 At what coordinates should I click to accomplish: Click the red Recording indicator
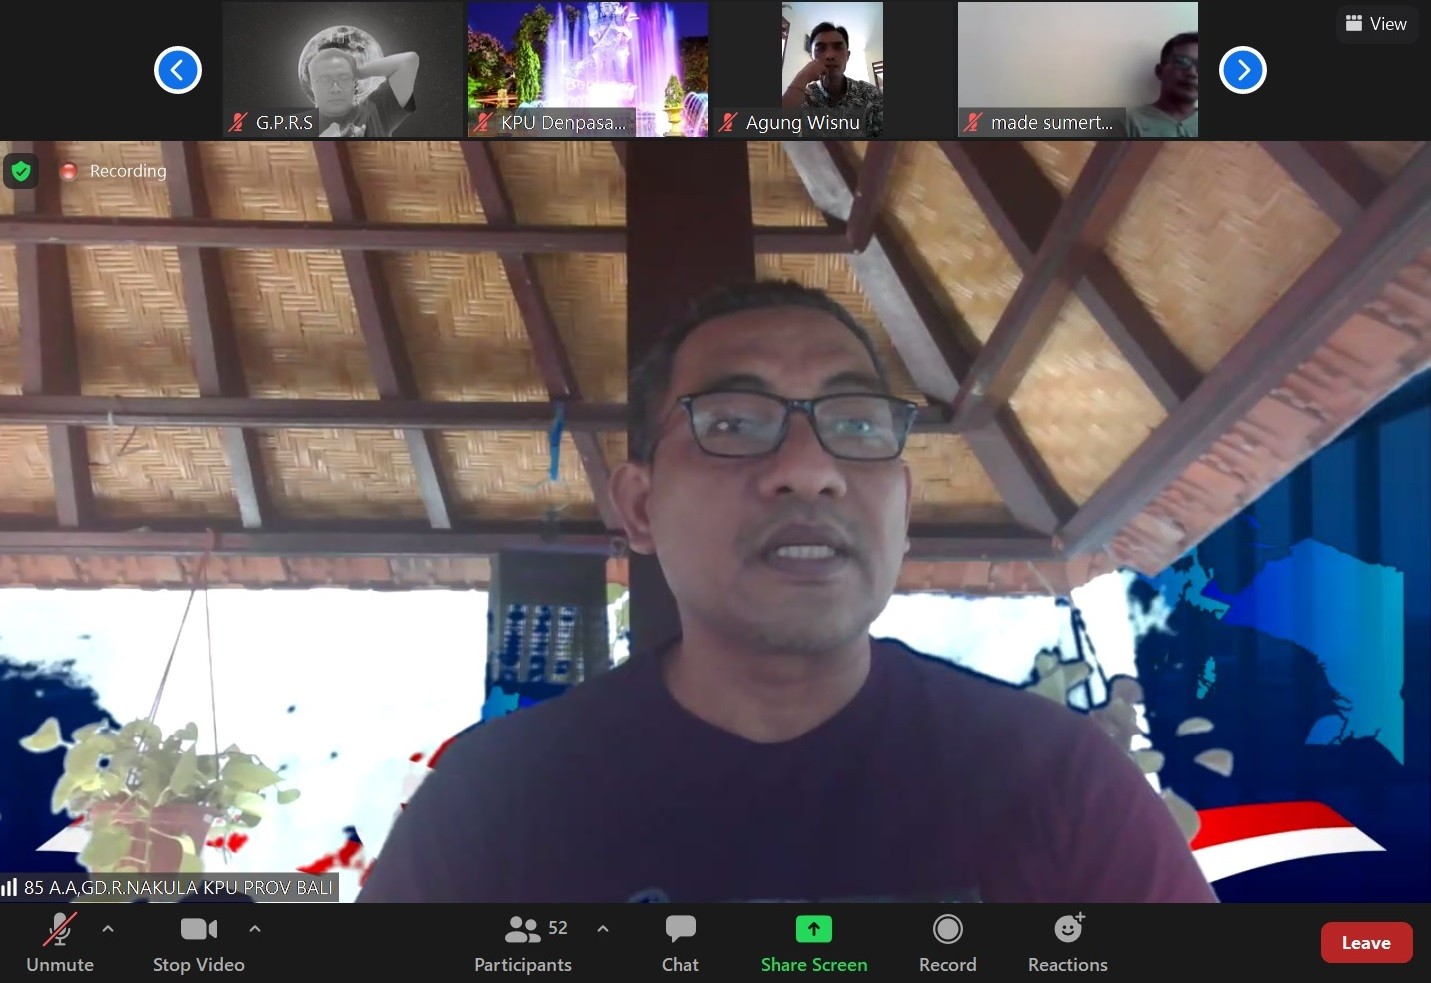[69, 171]
